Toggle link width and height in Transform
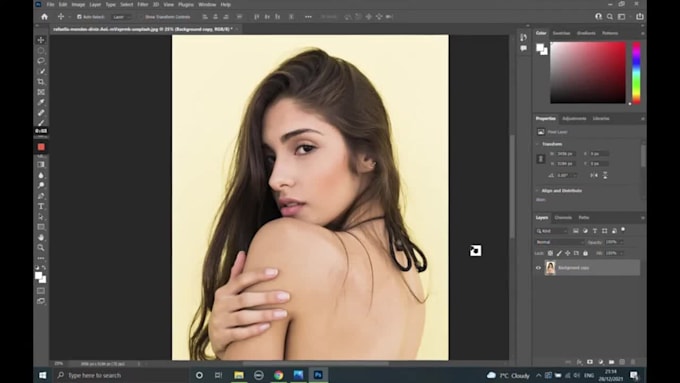The height and width of the screenshot is (383, 680). [541, 159]
